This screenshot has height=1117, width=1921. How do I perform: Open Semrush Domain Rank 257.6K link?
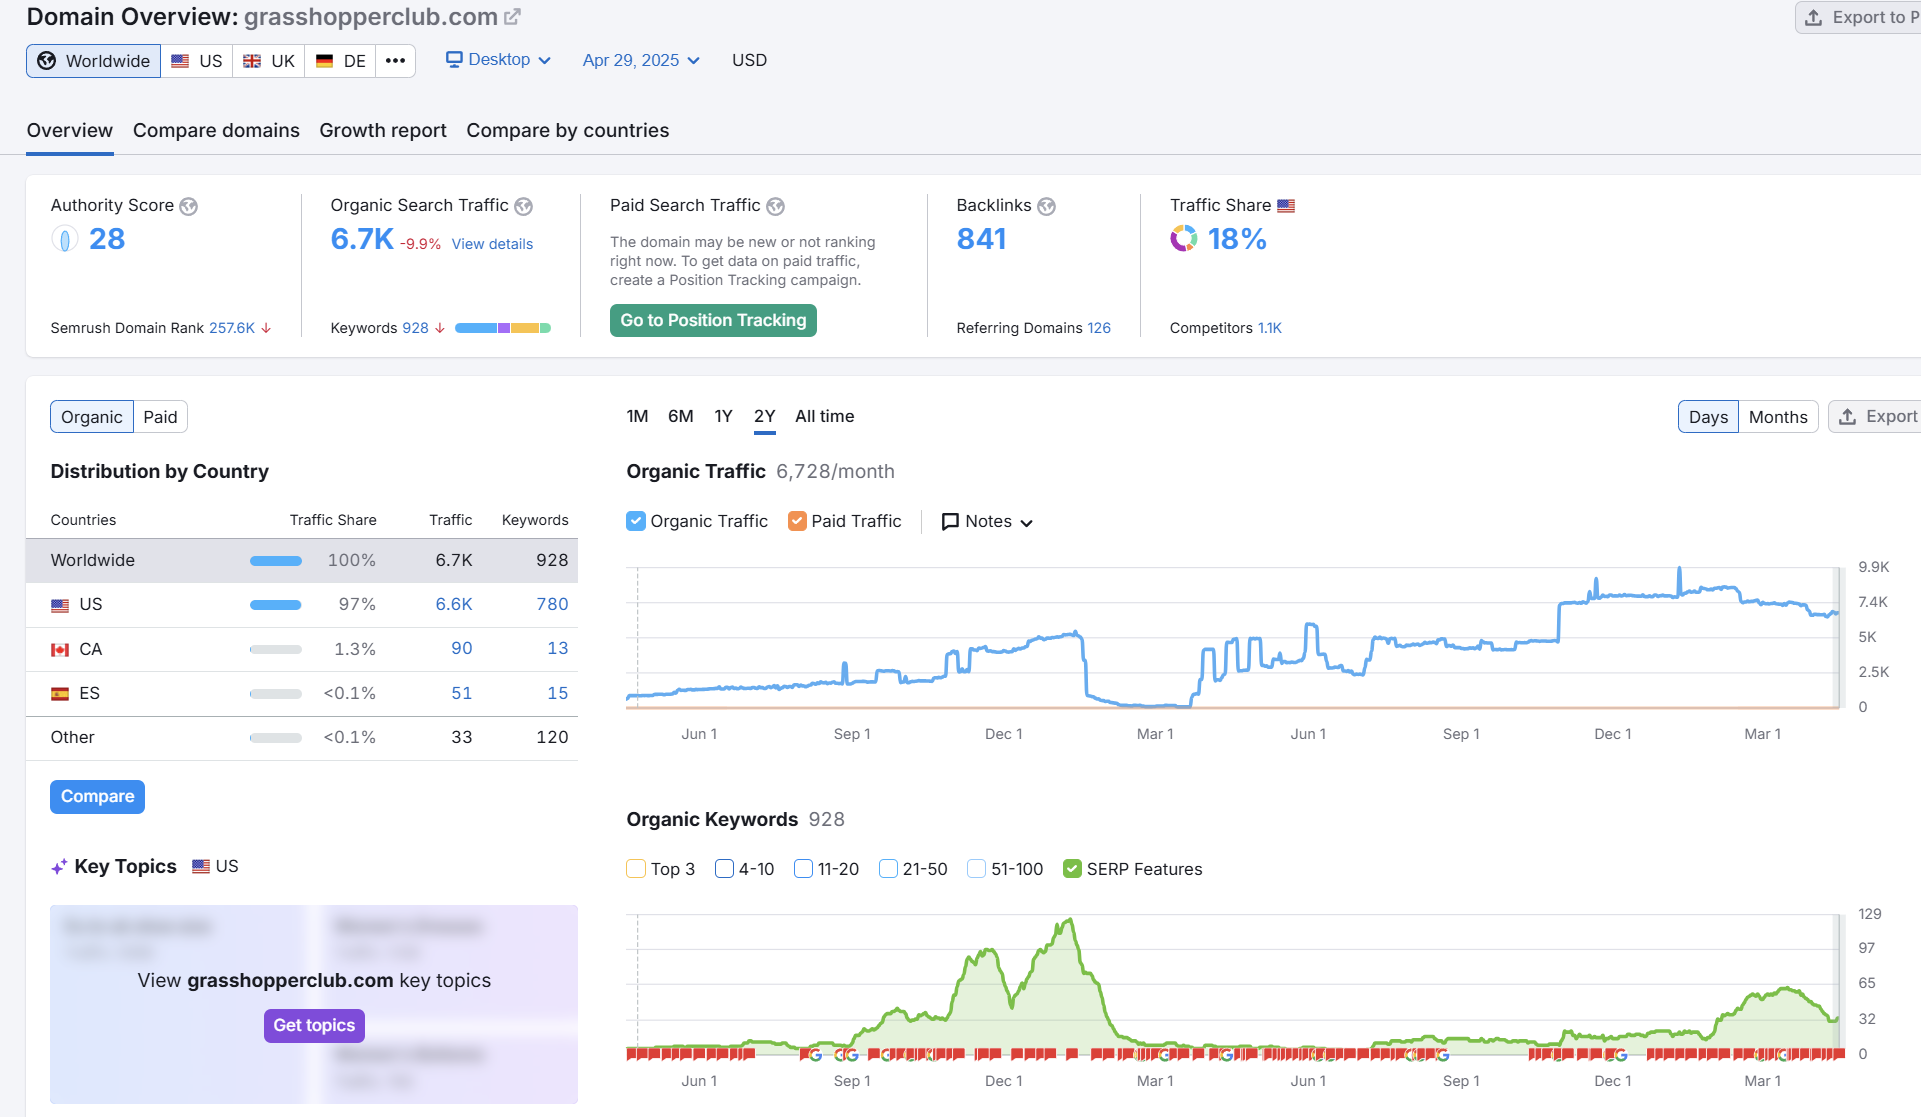(x=232, y=328)
